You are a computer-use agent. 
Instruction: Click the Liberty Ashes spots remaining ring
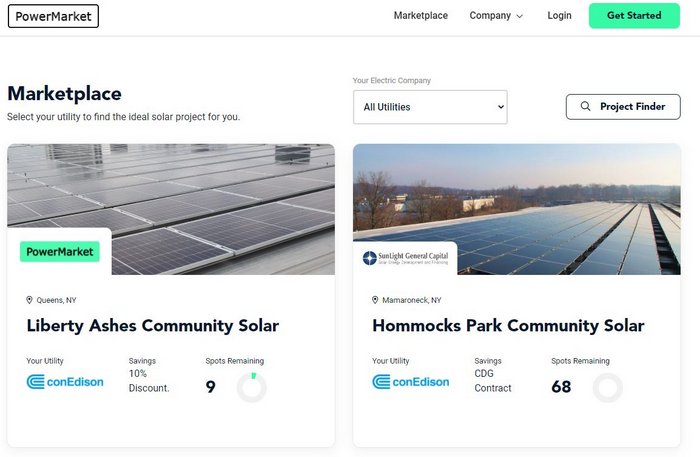pos(252,387)
